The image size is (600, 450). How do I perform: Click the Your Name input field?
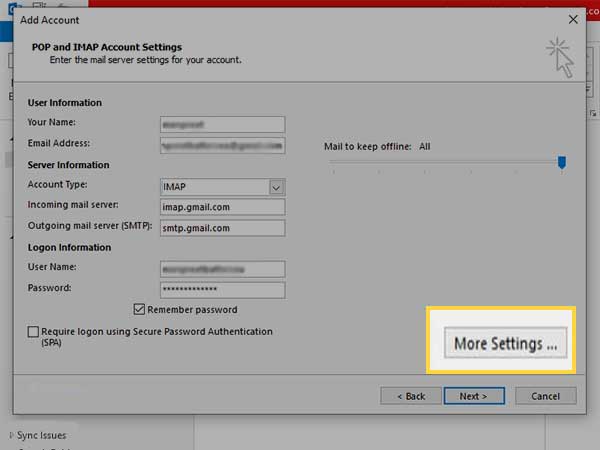[x=222, y=125]
